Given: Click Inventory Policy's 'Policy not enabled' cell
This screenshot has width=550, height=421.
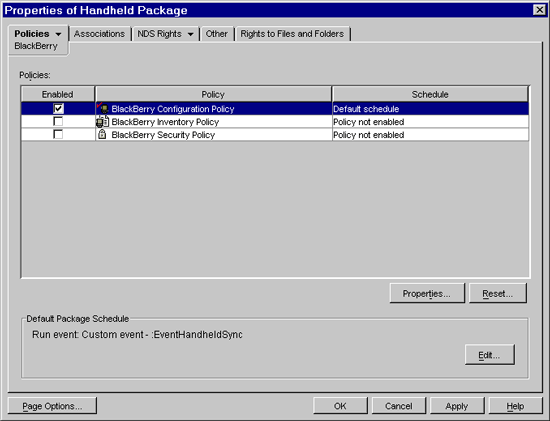Looking at the screenshot, I should click(430, 122).
